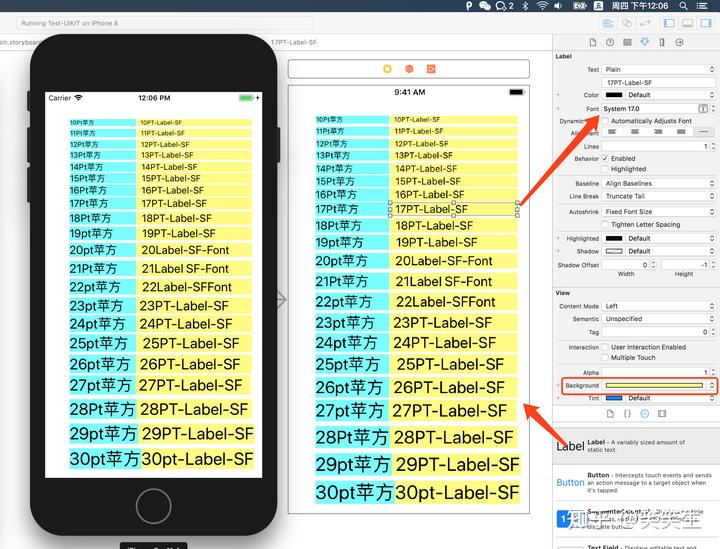Click the Alpha value stepper
720x549 pixels.
(713, 372)
